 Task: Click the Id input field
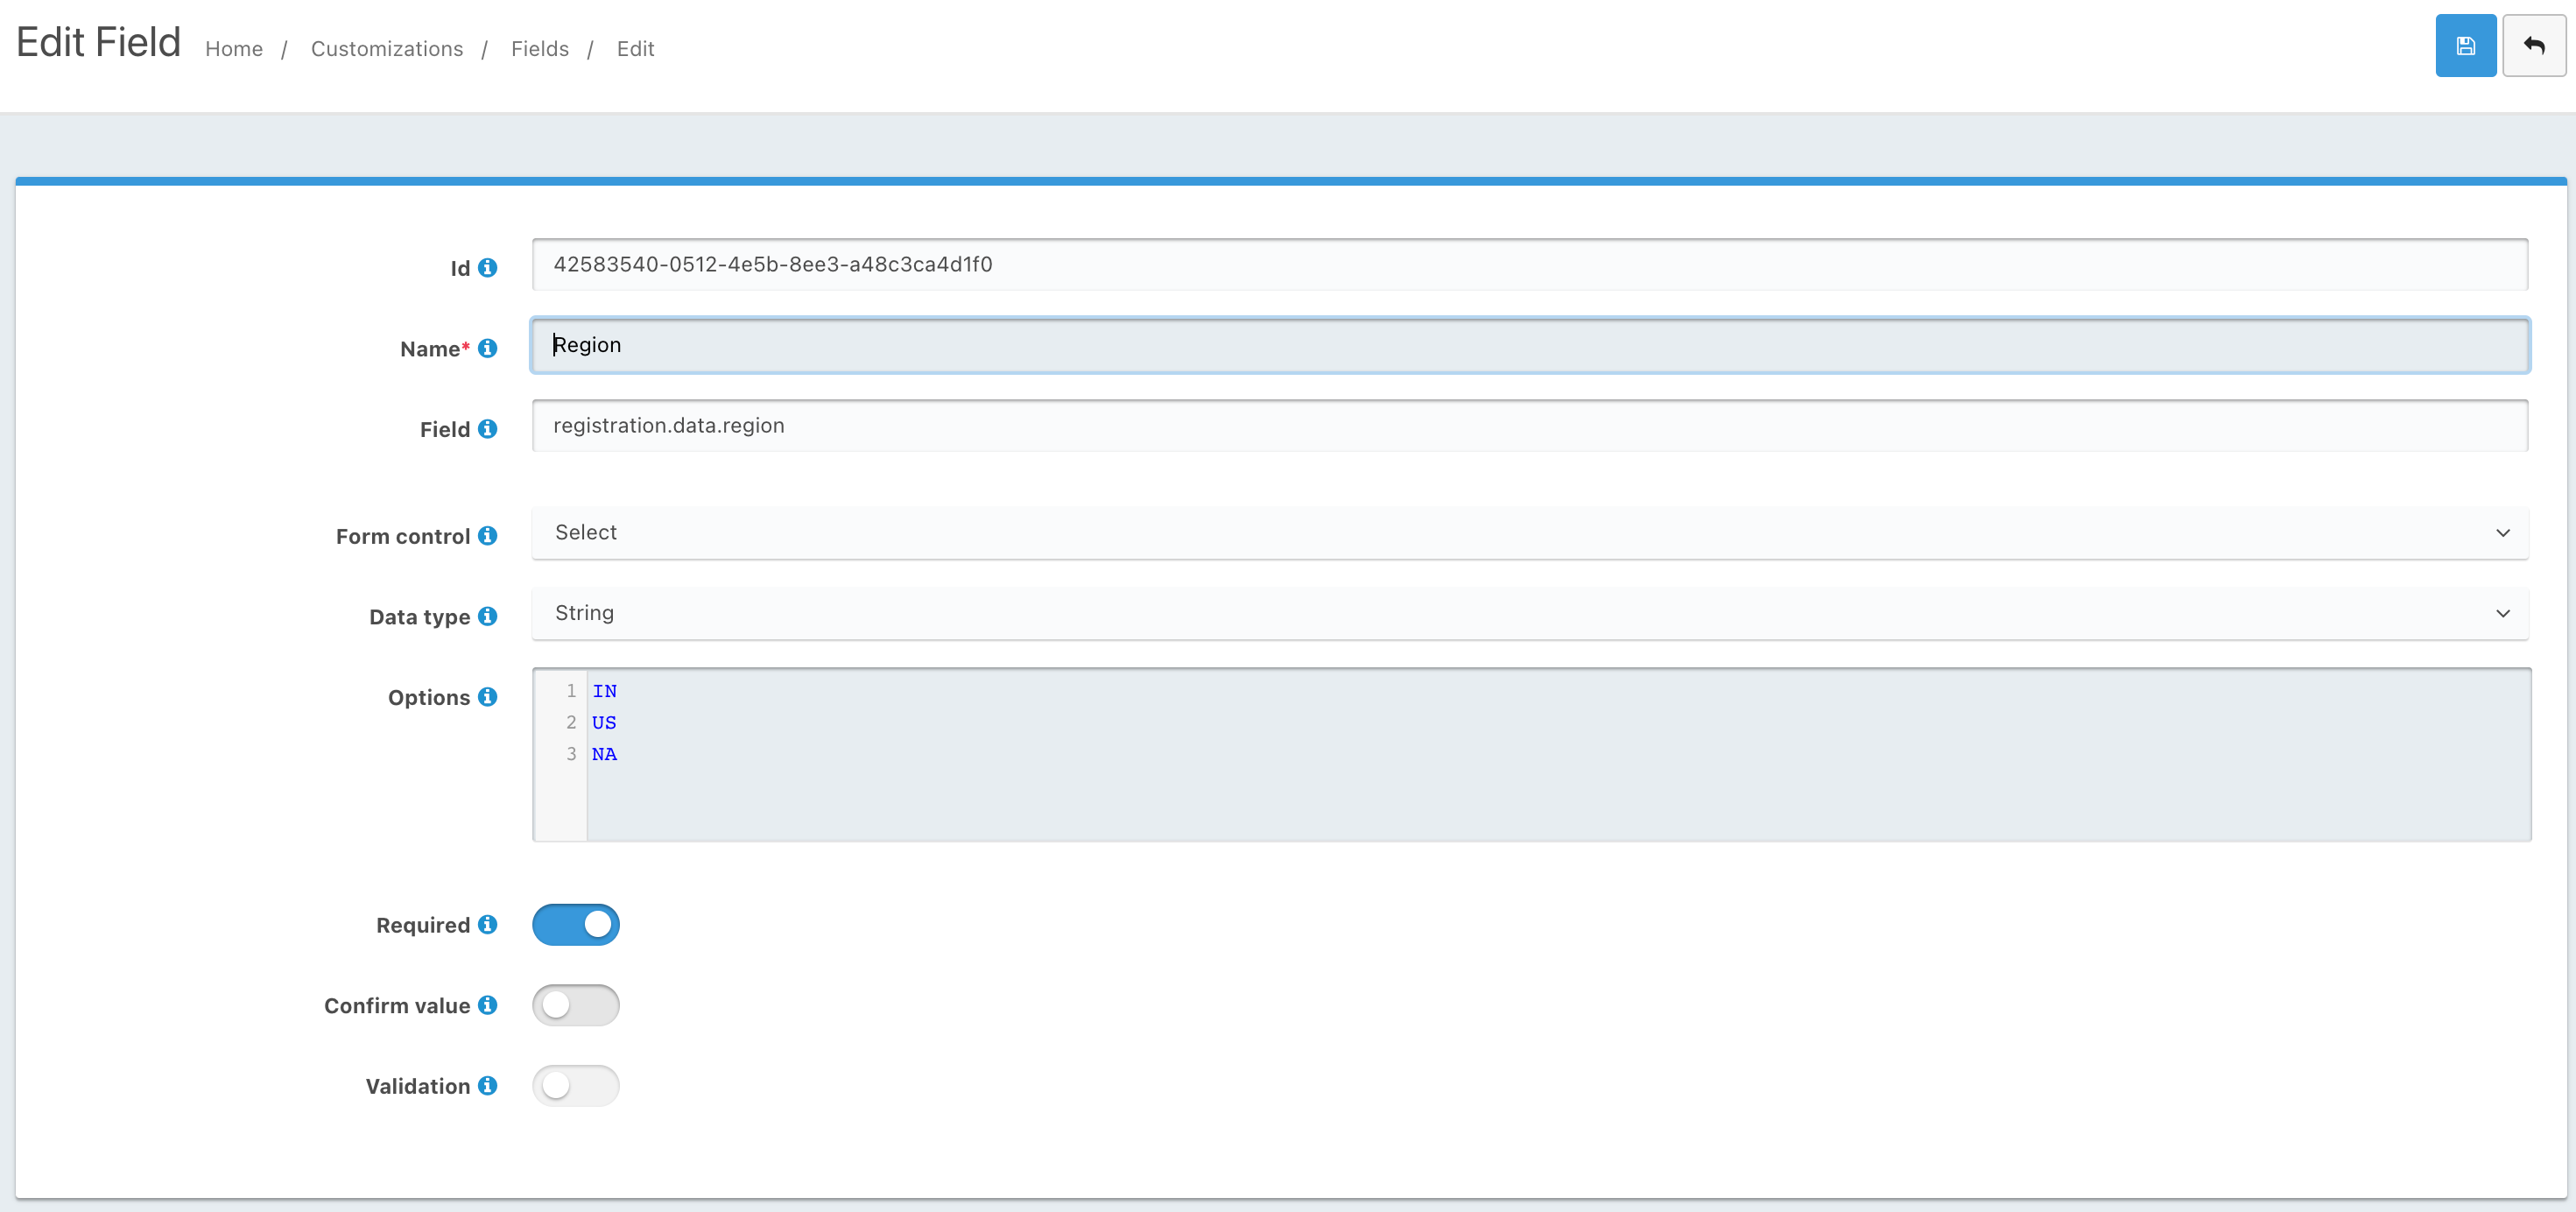[1530, 265]
